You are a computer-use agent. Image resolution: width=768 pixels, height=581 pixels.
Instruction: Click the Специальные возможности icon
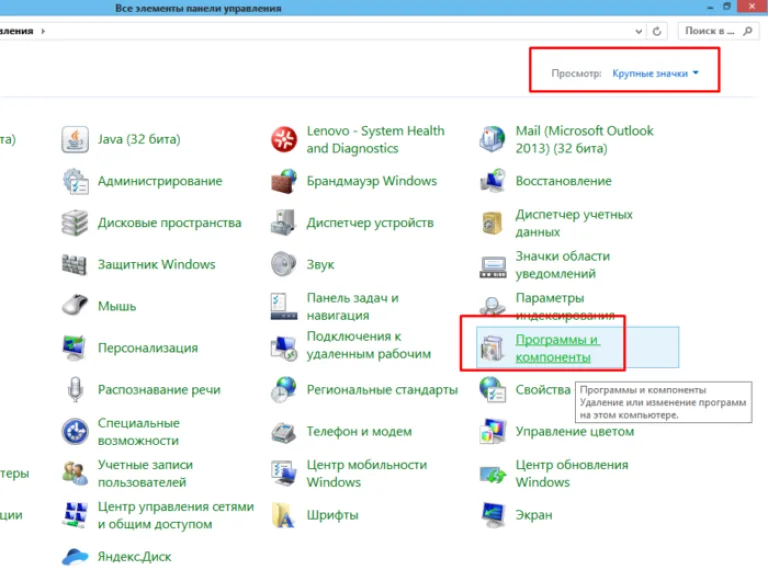75,432
